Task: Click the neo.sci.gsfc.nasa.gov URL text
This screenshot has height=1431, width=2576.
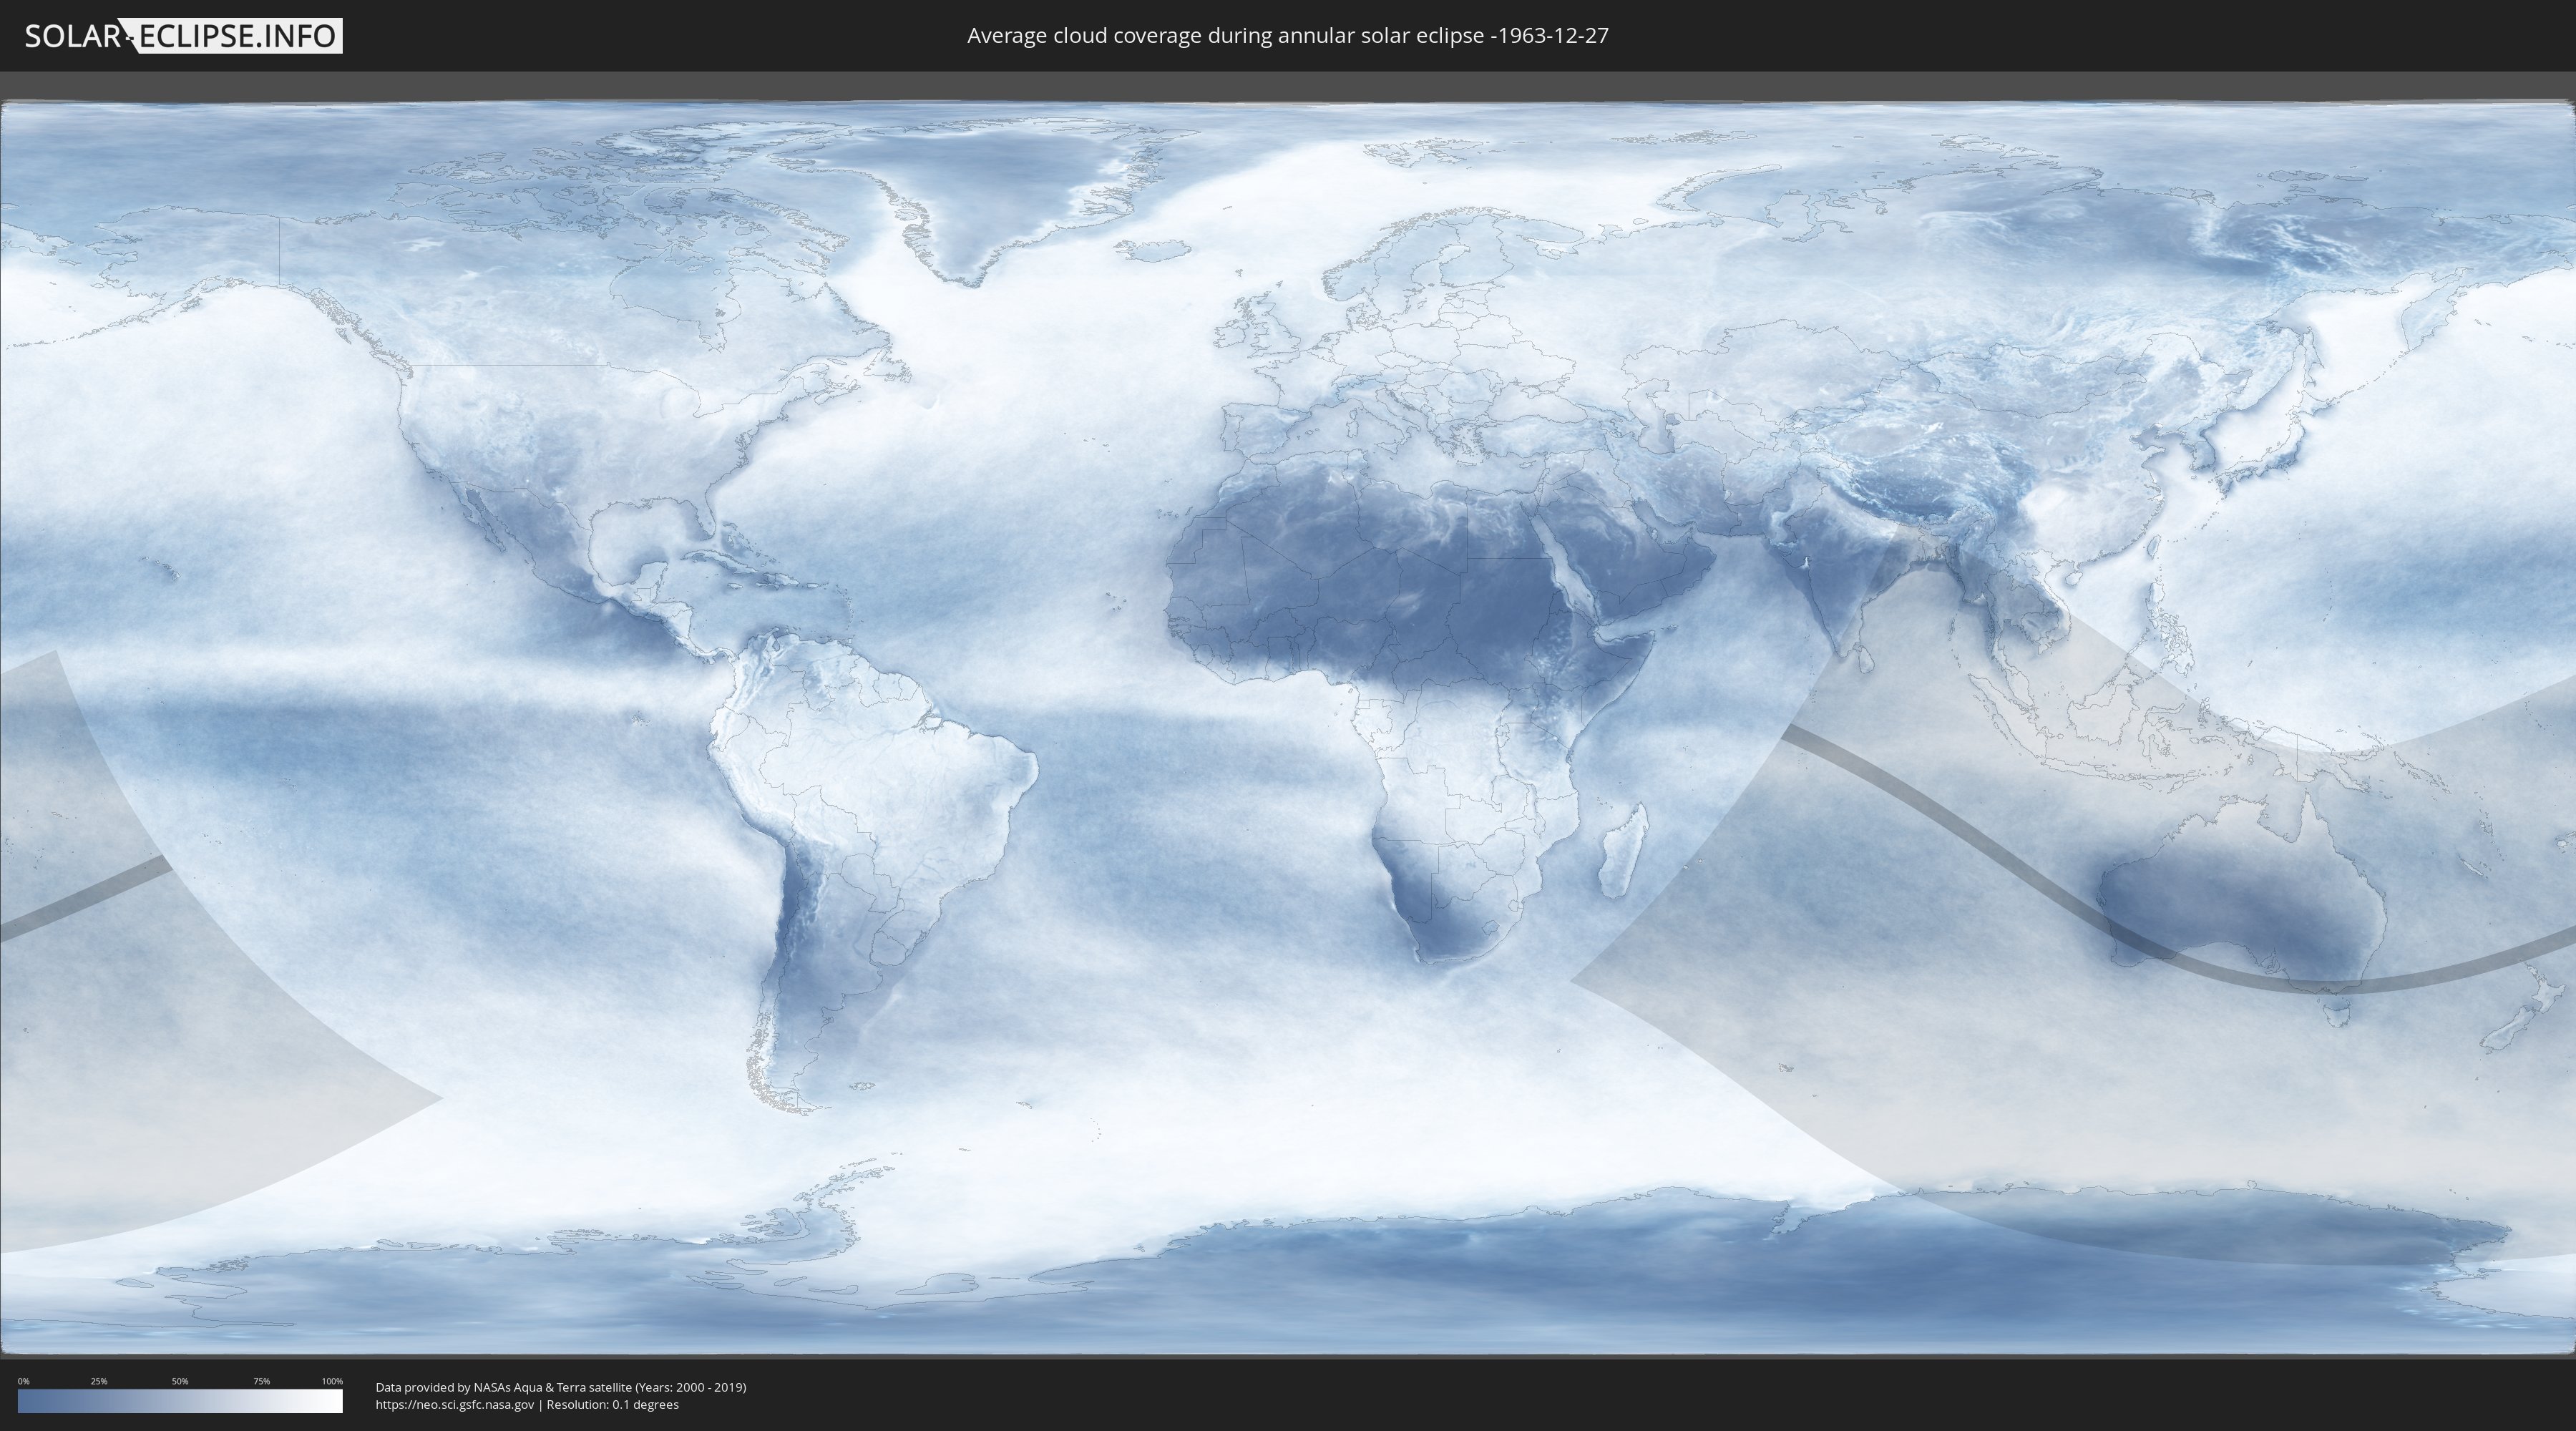Action: coord(455,1405)
